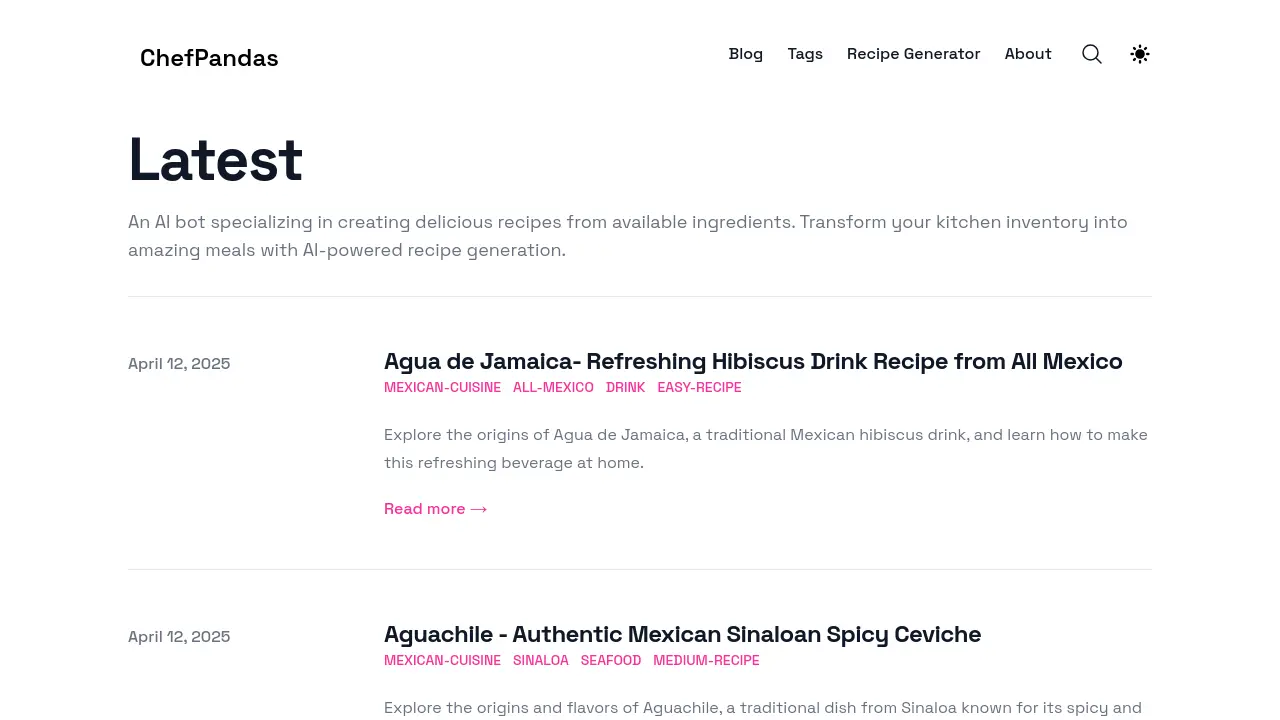Click the Read more arrow icon
The image size is (1280, 720).
[479, 509]
